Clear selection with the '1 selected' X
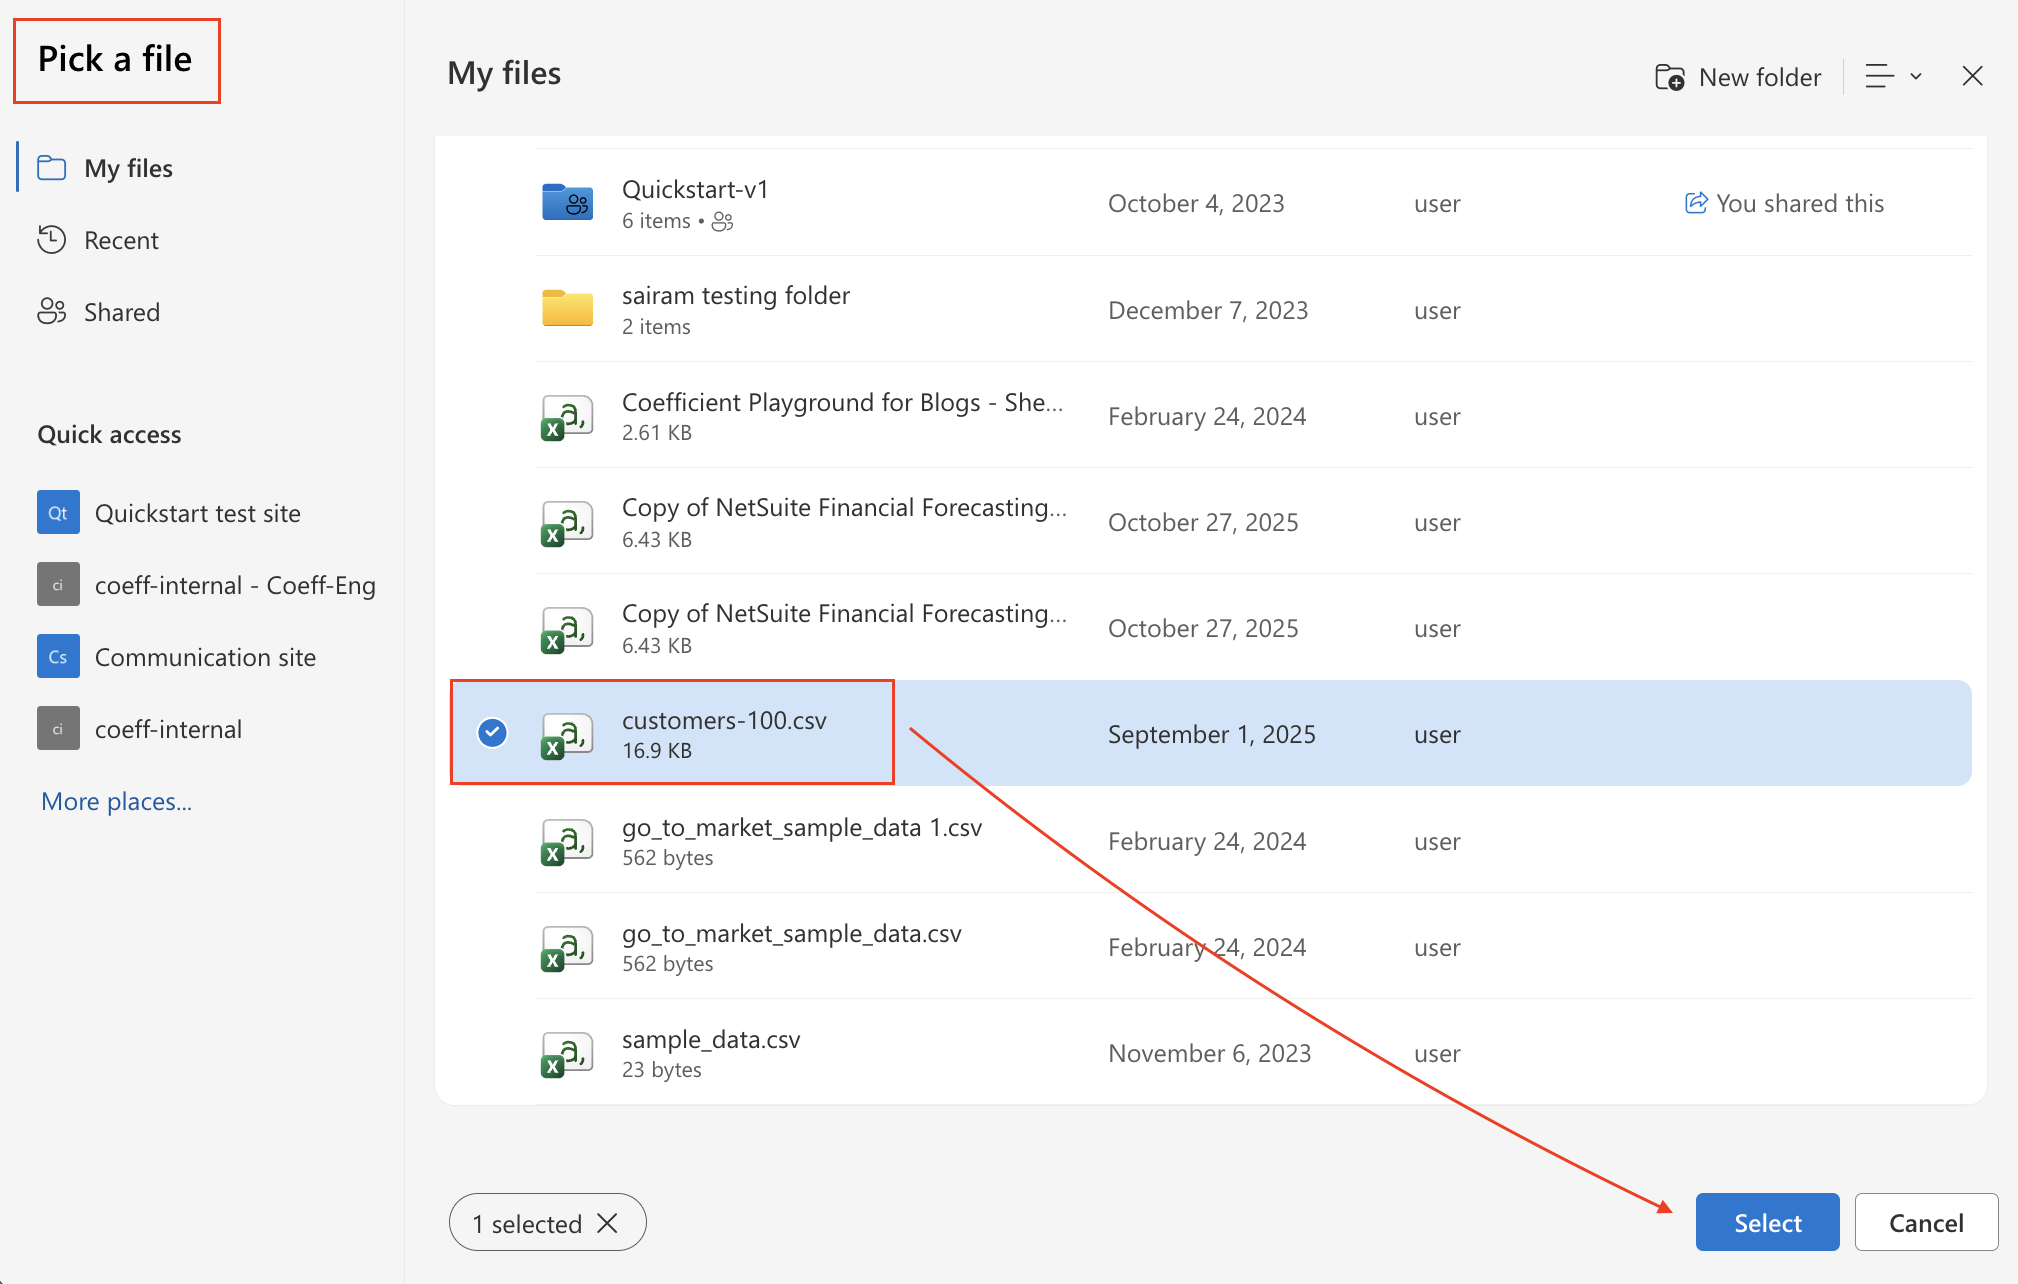Screen dimensions: 2018x1284 [607, 1223]
